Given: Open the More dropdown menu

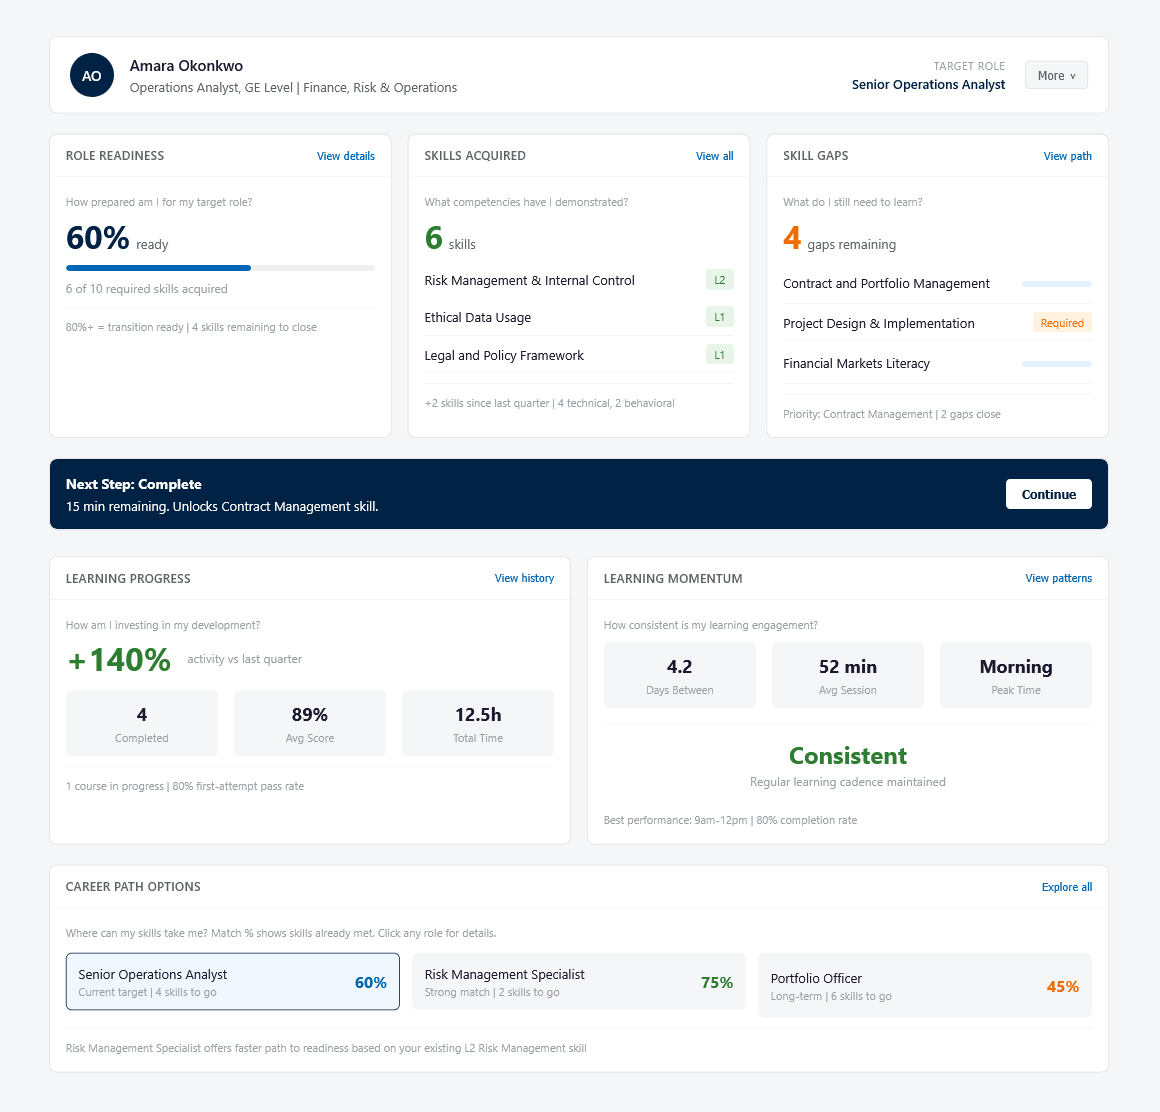Looking at the screenshot, I should tap(1056, 75).
